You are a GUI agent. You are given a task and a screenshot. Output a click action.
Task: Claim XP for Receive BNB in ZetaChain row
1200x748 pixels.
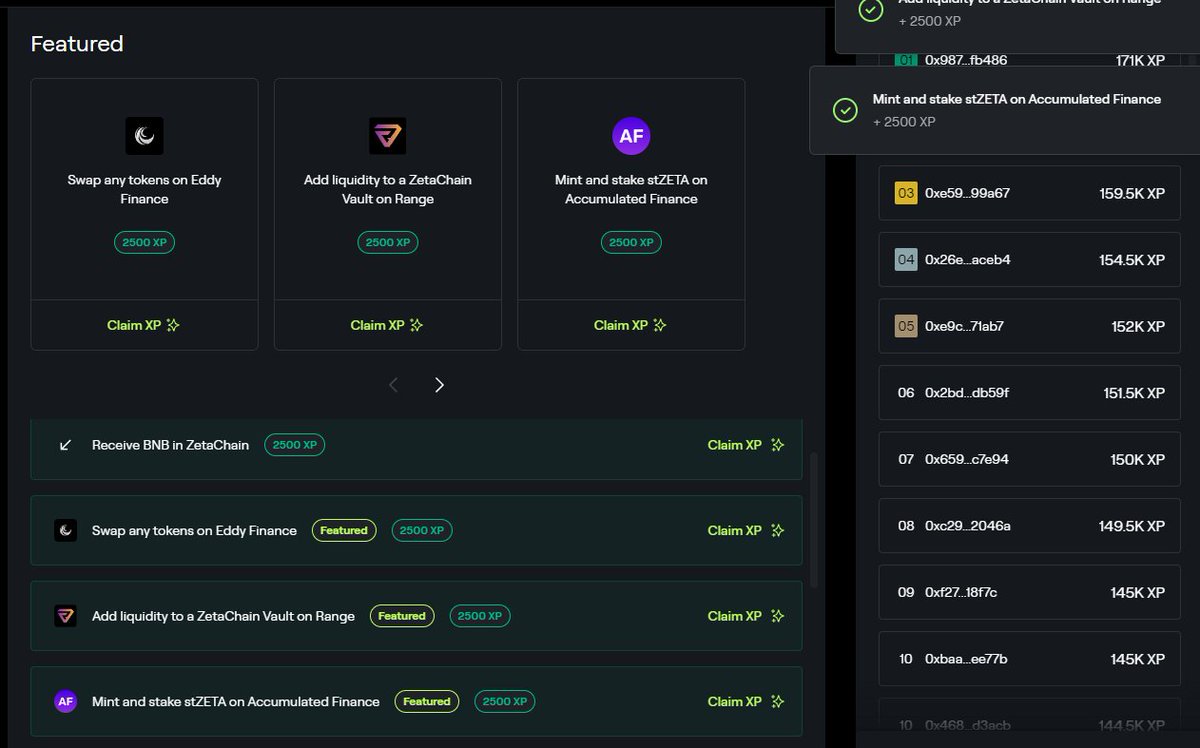(x=746, y=445)
